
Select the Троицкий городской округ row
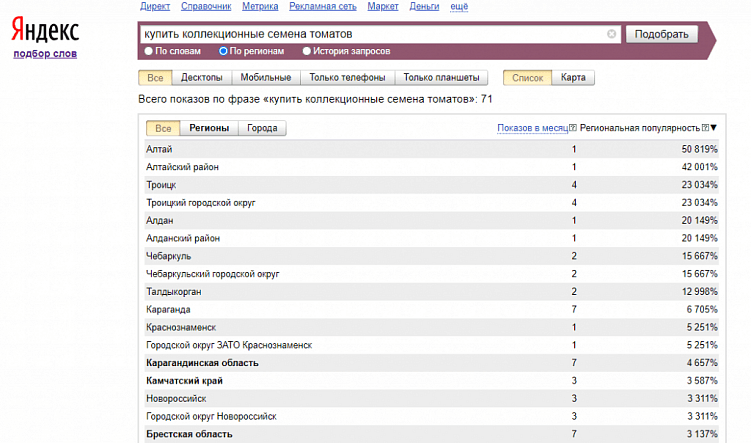pyautogui.click(x=432, y=203)
